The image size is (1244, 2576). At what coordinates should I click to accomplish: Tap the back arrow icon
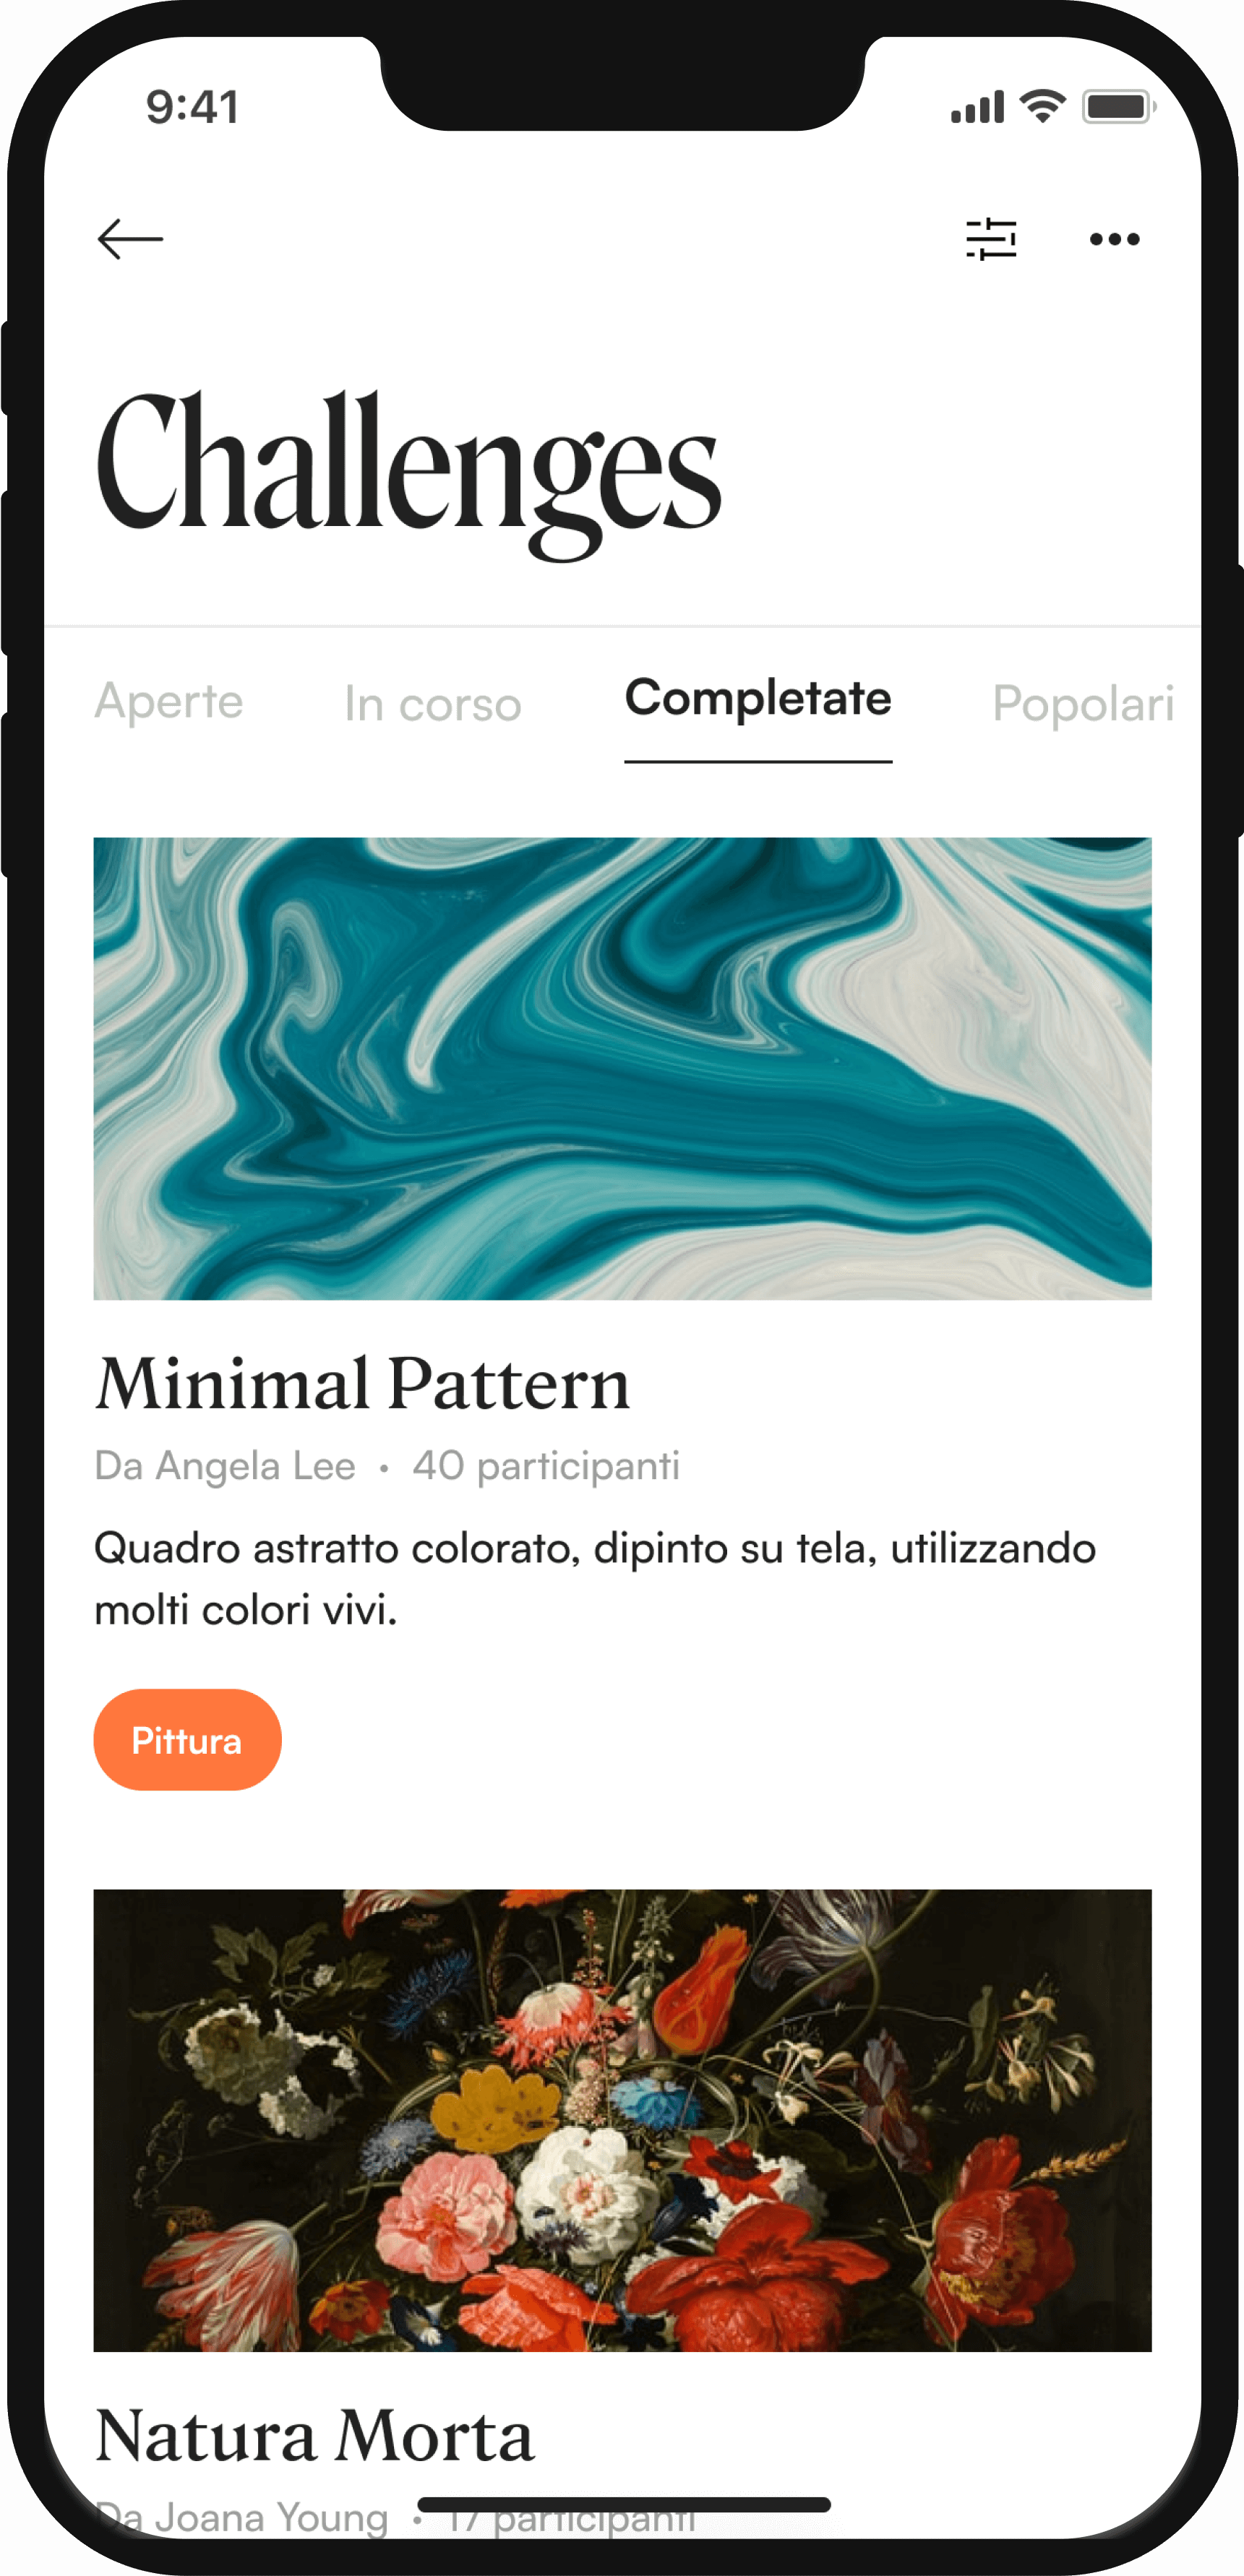(130, 239)
